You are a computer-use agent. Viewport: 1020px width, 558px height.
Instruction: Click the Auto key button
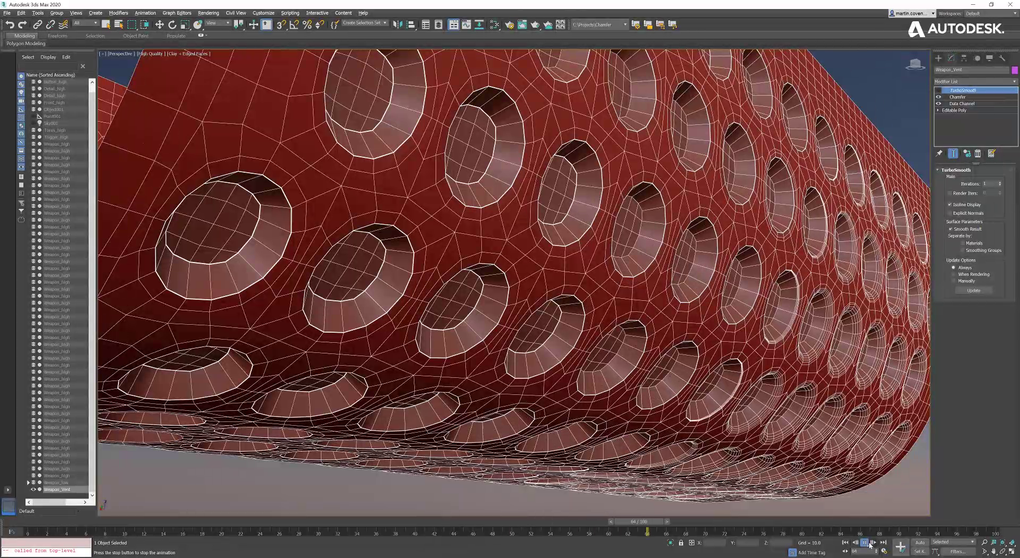[920, 542]
